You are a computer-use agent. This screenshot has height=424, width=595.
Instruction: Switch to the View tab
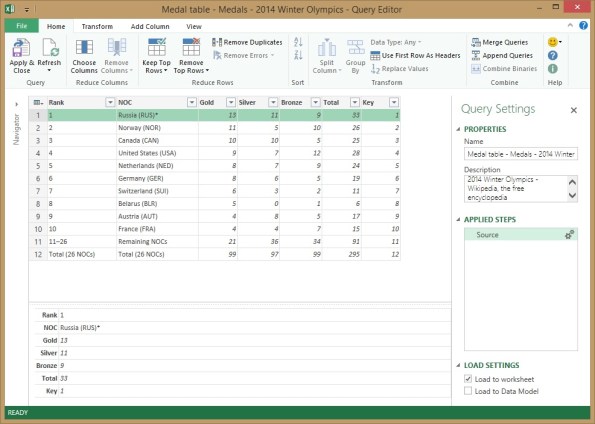[194, 26]
